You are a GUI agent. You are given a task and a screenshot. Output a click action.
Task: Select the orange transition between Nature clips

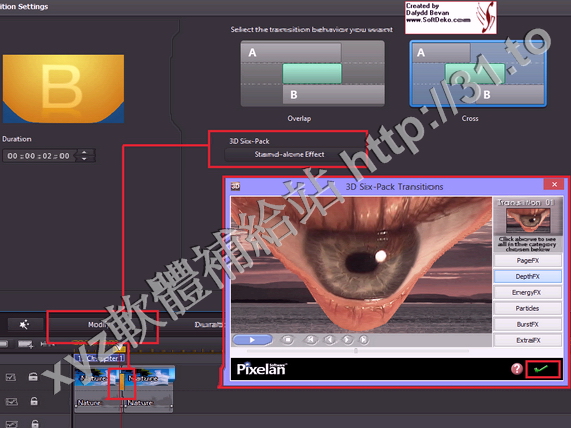point(122,381)
